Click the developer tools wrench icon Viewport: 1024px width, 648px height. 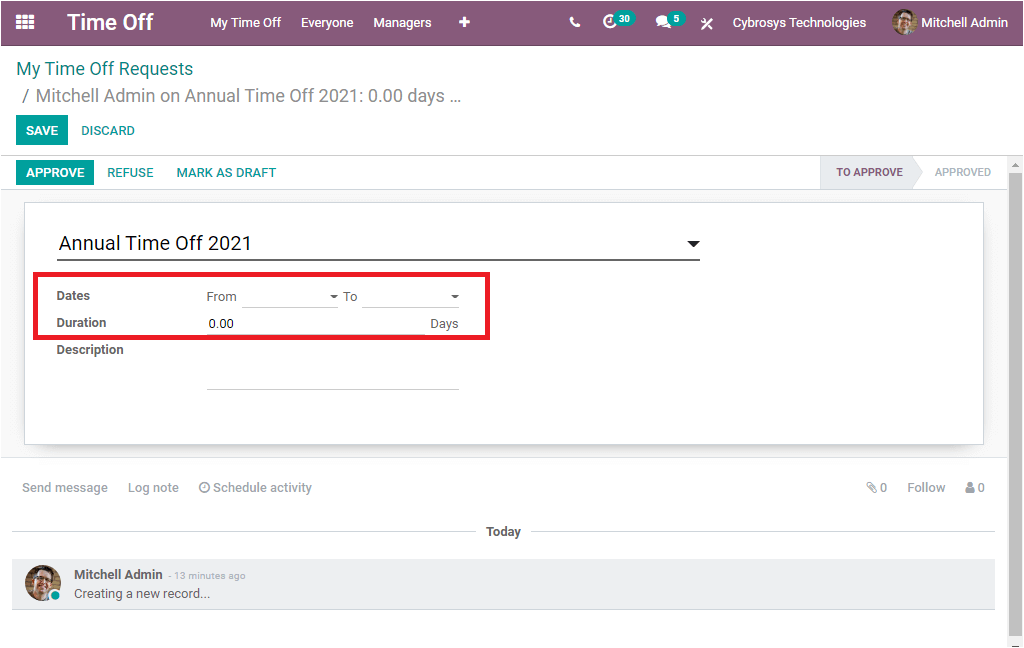pos(707,24)
